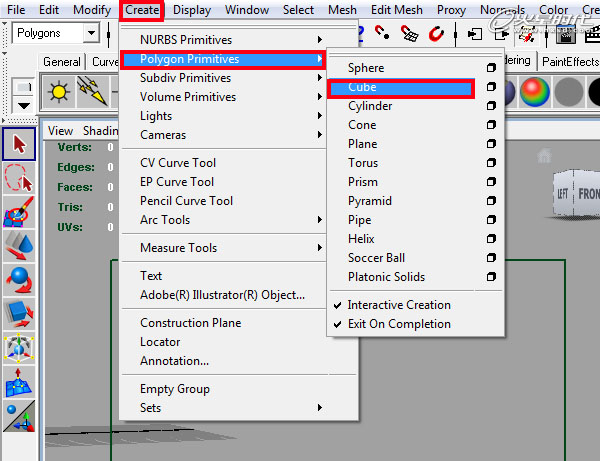Open the Proxy menu
600x461 pixels.
tap(451, 10)
